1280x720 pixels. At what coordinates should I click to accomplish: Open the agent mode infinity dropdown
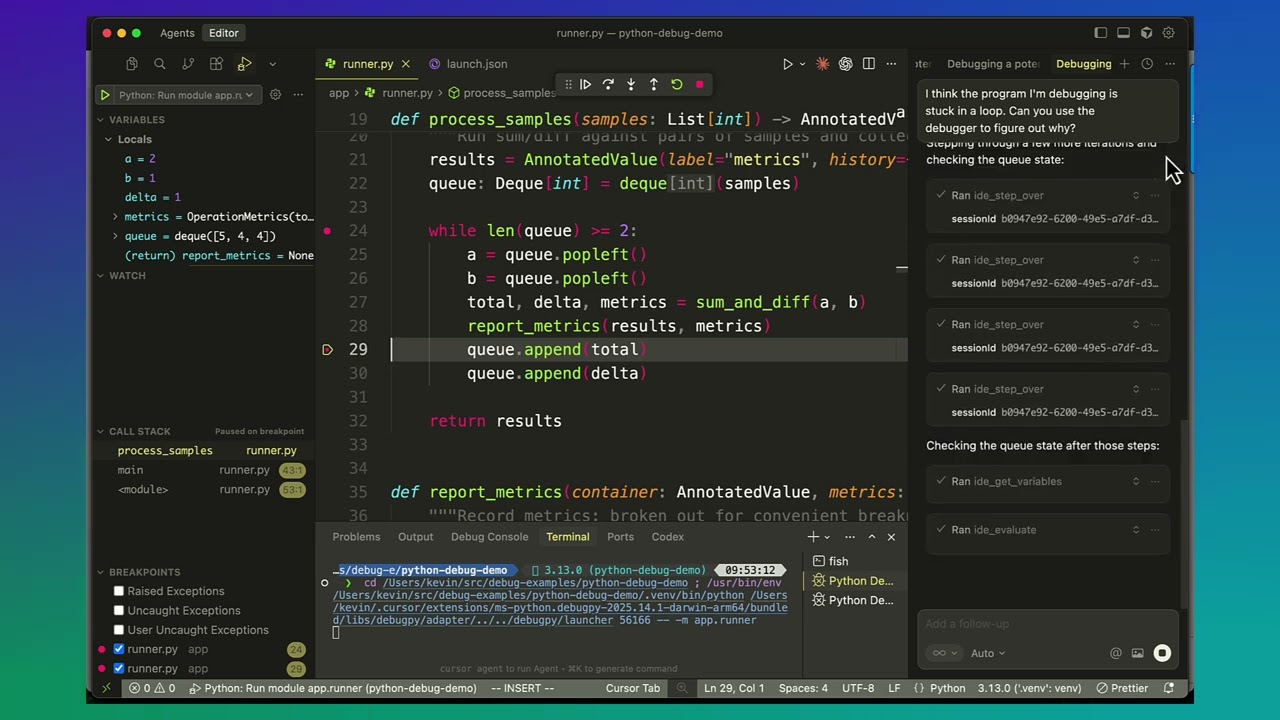point(944,653)
